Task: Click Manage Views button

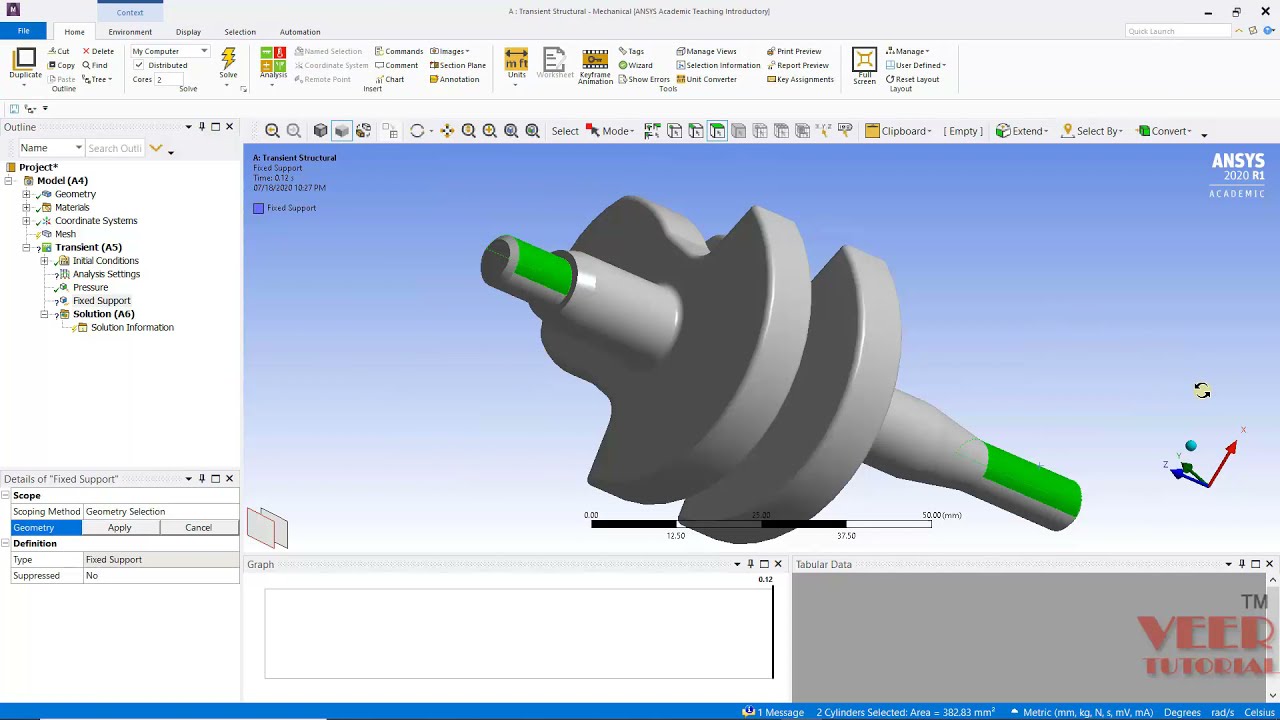Action: (706, 51)
